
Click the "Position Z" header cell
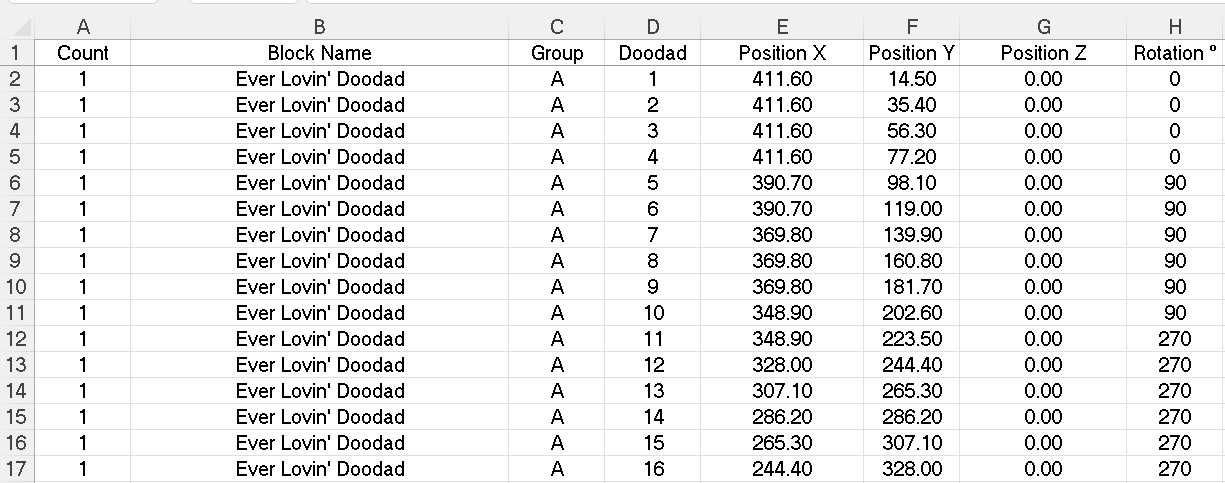coord(1043,53)
